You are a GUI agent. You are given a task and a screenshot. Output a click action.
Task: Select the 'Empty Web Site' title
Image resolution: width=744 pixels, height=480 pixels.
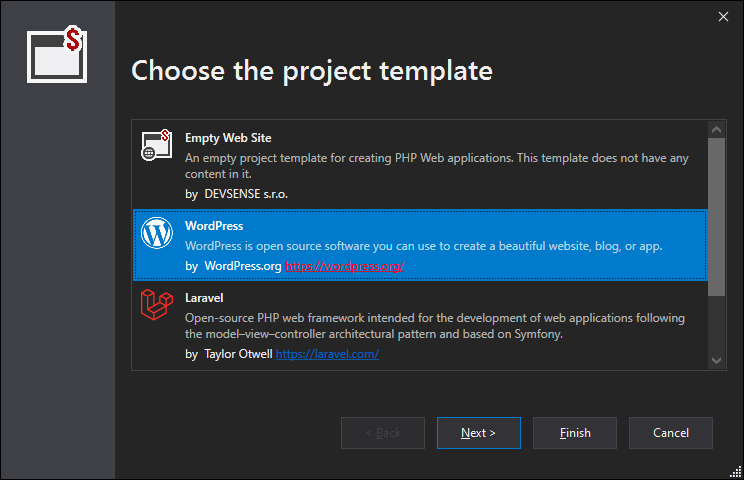coord(228,138)
